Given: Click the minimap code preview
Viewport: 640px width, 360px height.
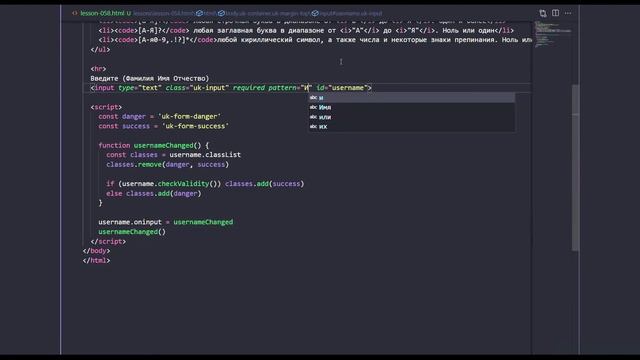Looking at the screenshot, I should point(552,35).
